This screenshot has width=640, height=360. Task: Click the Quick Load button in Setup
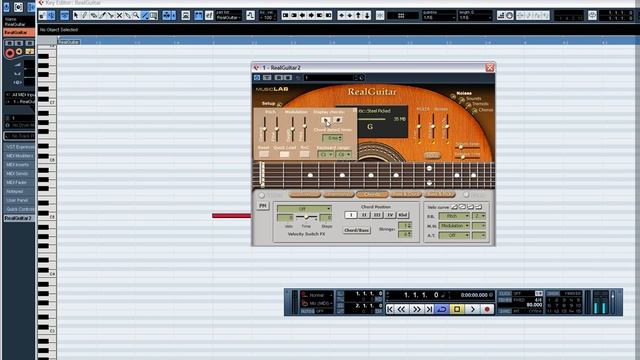click(284, 154)
